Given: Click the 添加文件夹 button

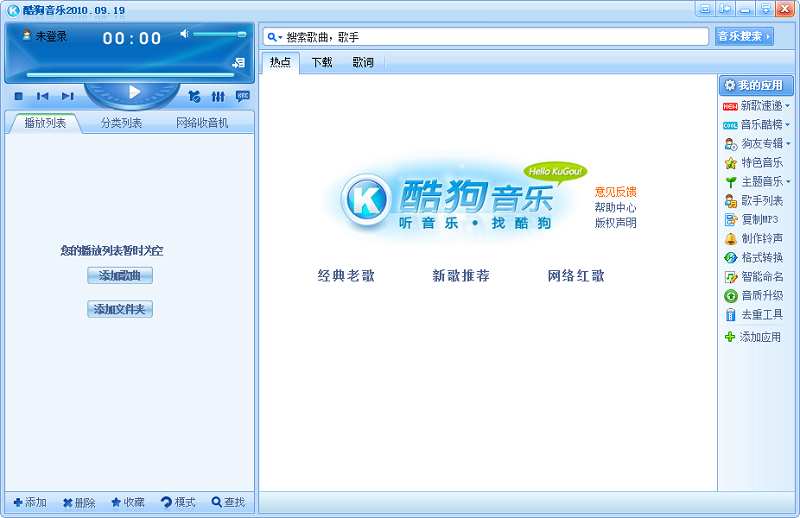Looking at the screenshot, I should 120,309.
